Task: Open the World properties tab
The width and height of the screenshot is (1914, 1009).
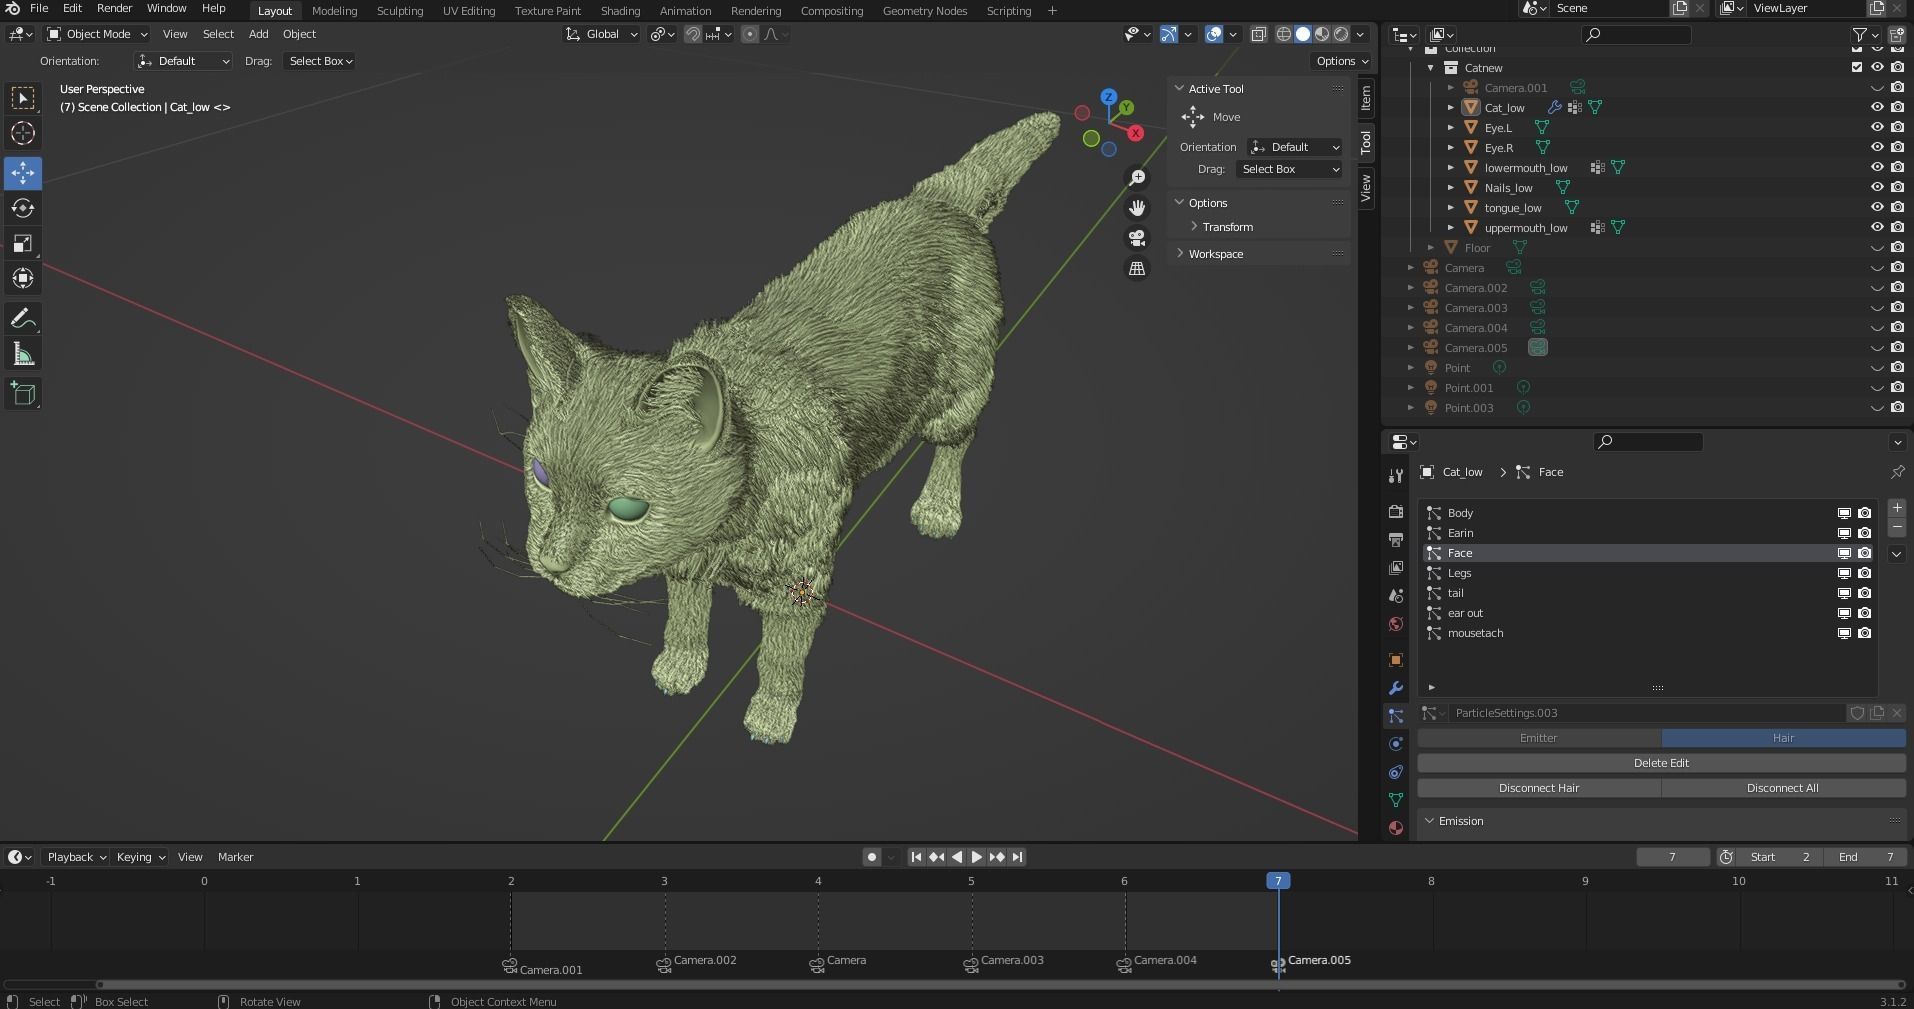Action: tap(1396, 624)
